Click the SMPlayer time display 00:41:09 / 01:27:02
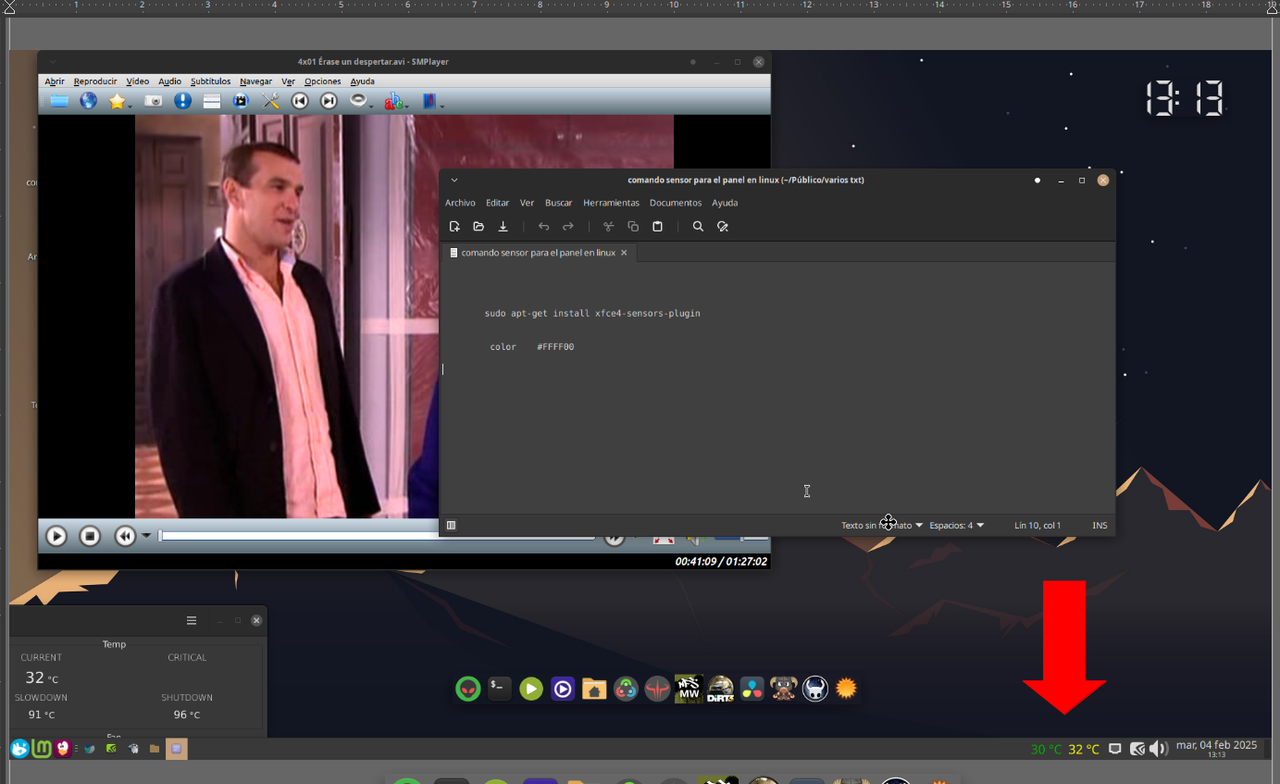This screenshot has width=1280, height=784. (x=721, y=562)
